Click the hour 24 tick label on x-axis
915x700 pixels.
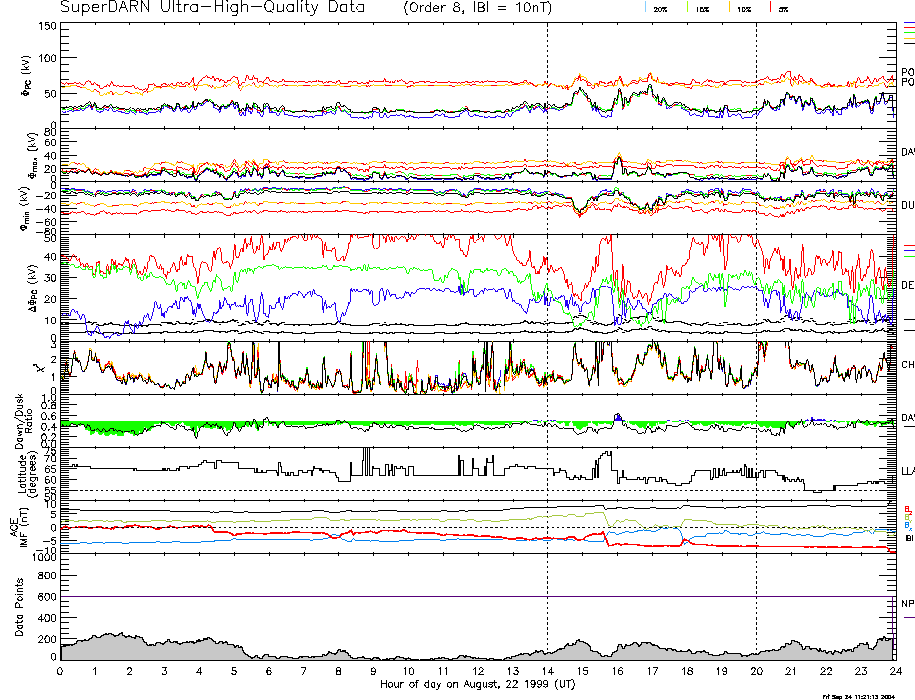tap(894, 670)
